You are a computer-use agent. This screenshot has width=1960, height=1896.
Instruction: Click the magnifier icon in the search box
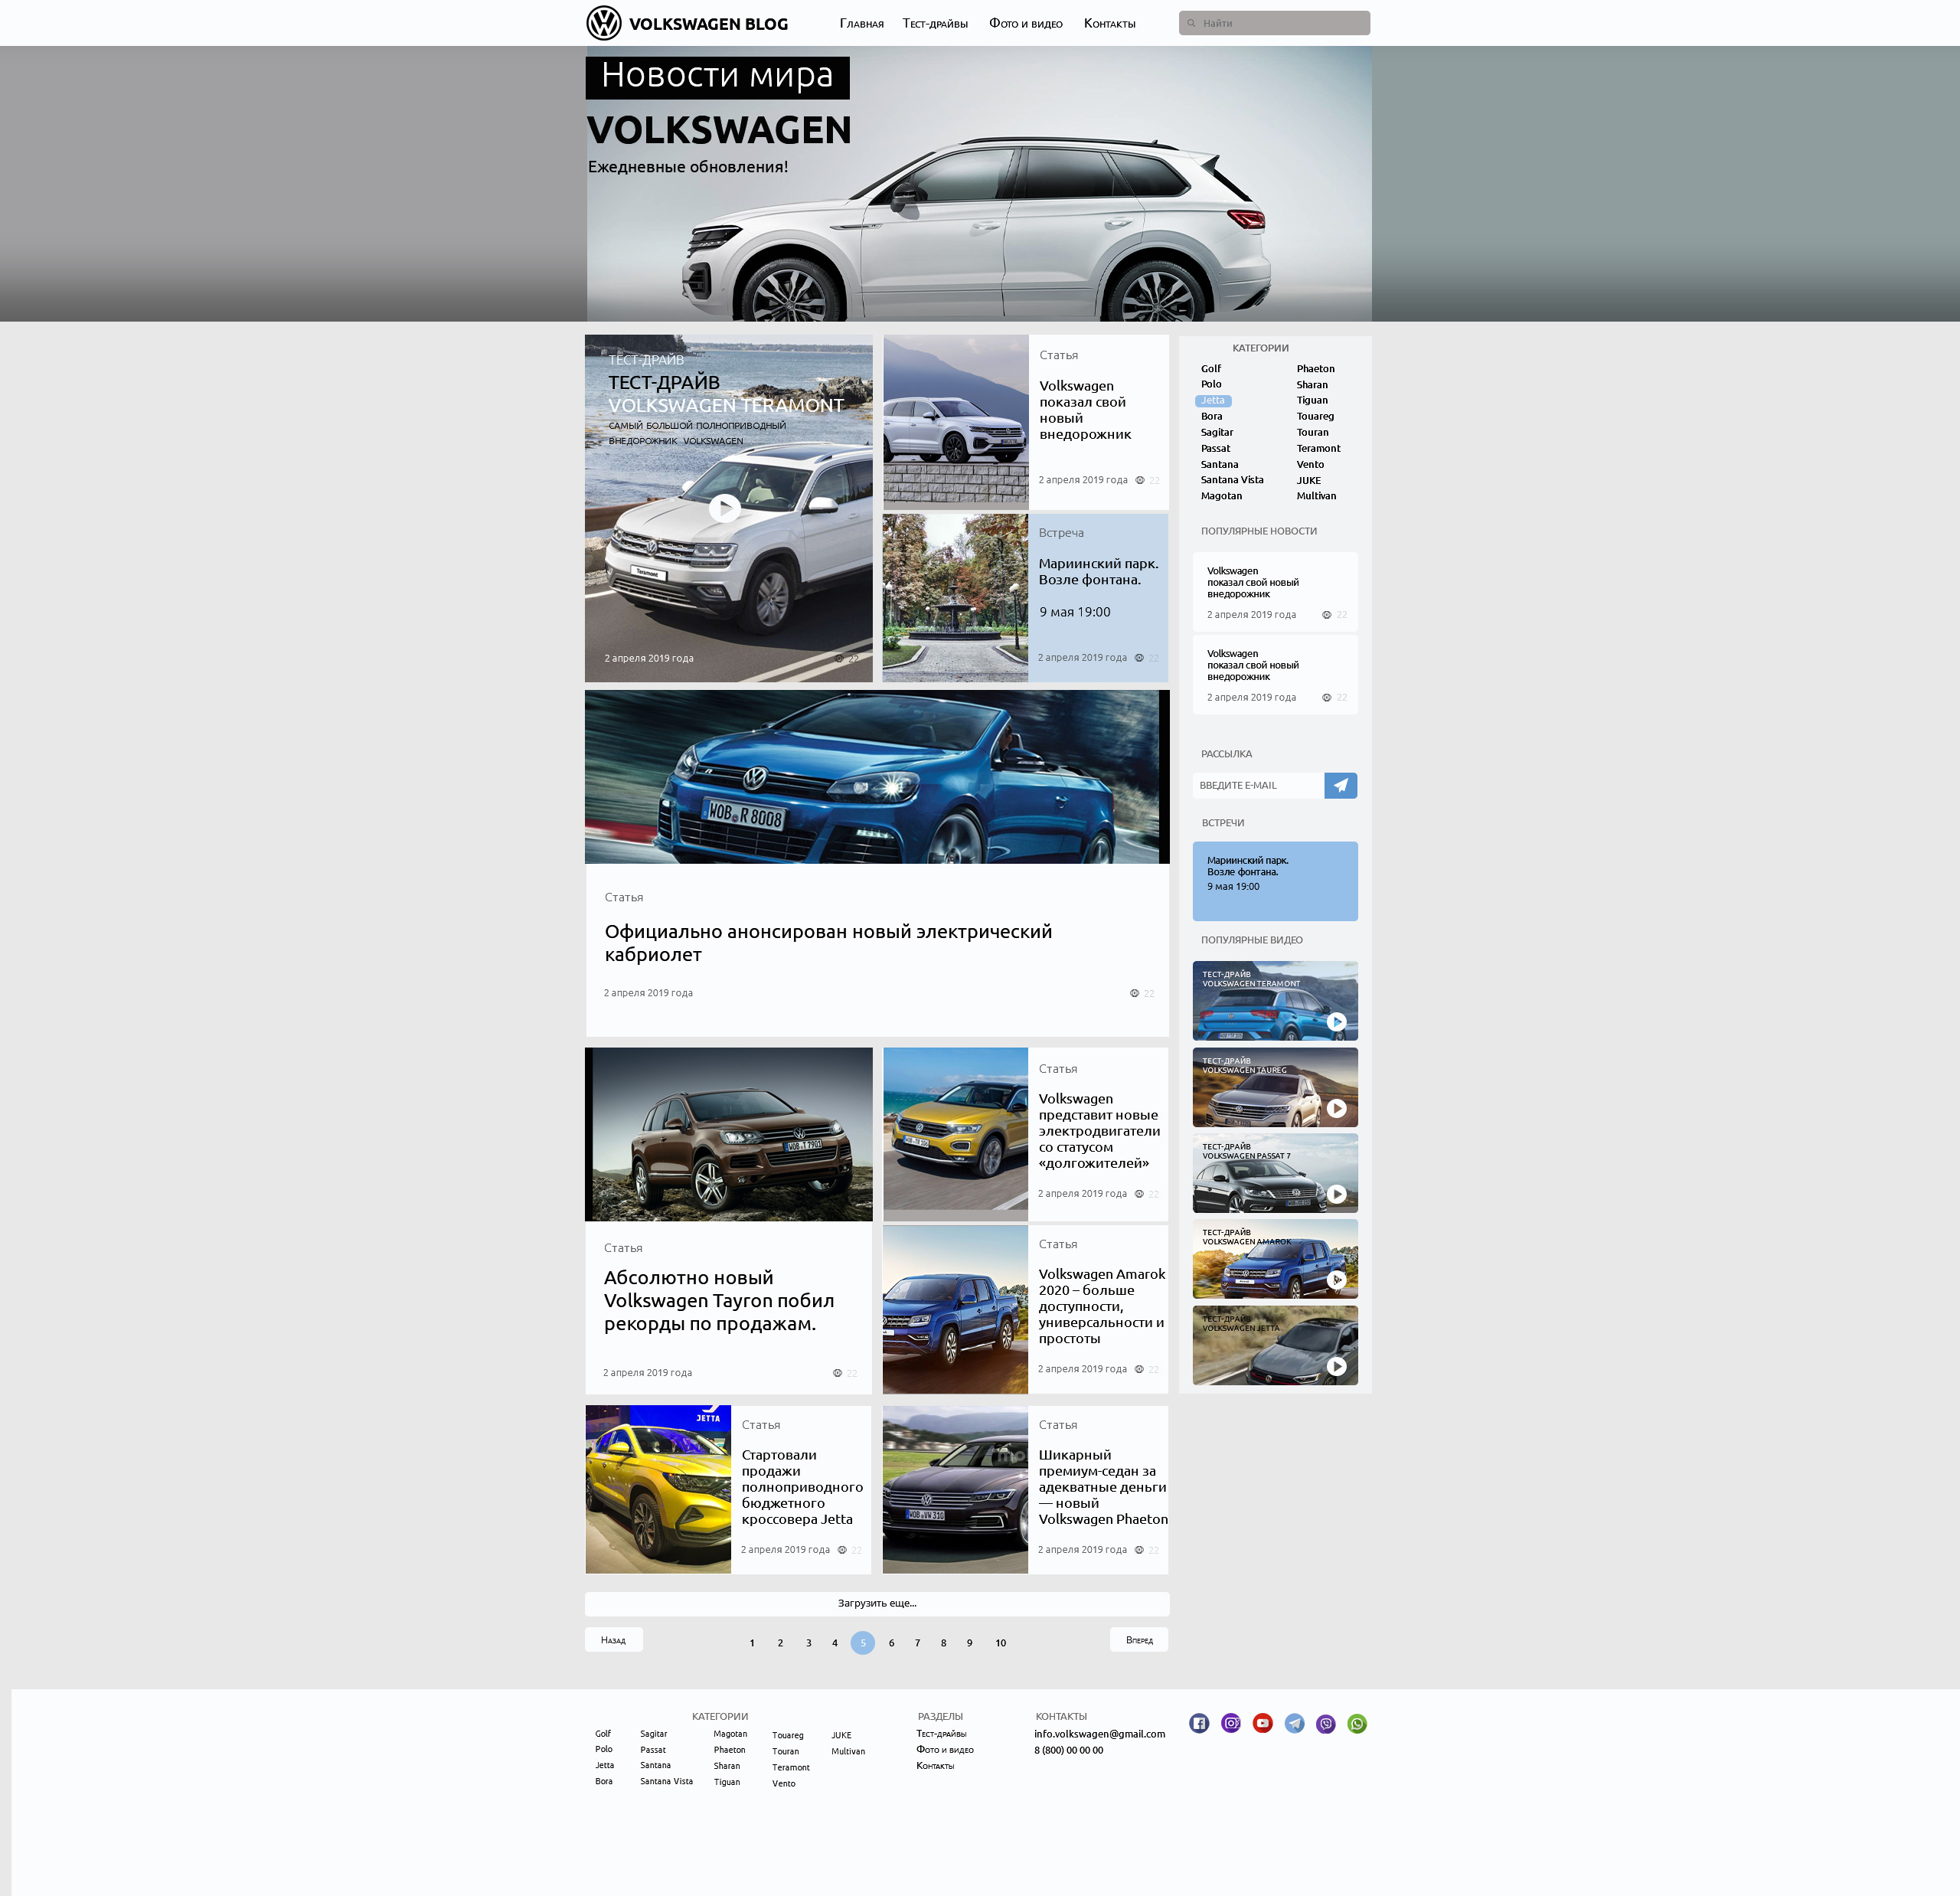tap(1191, 23)
